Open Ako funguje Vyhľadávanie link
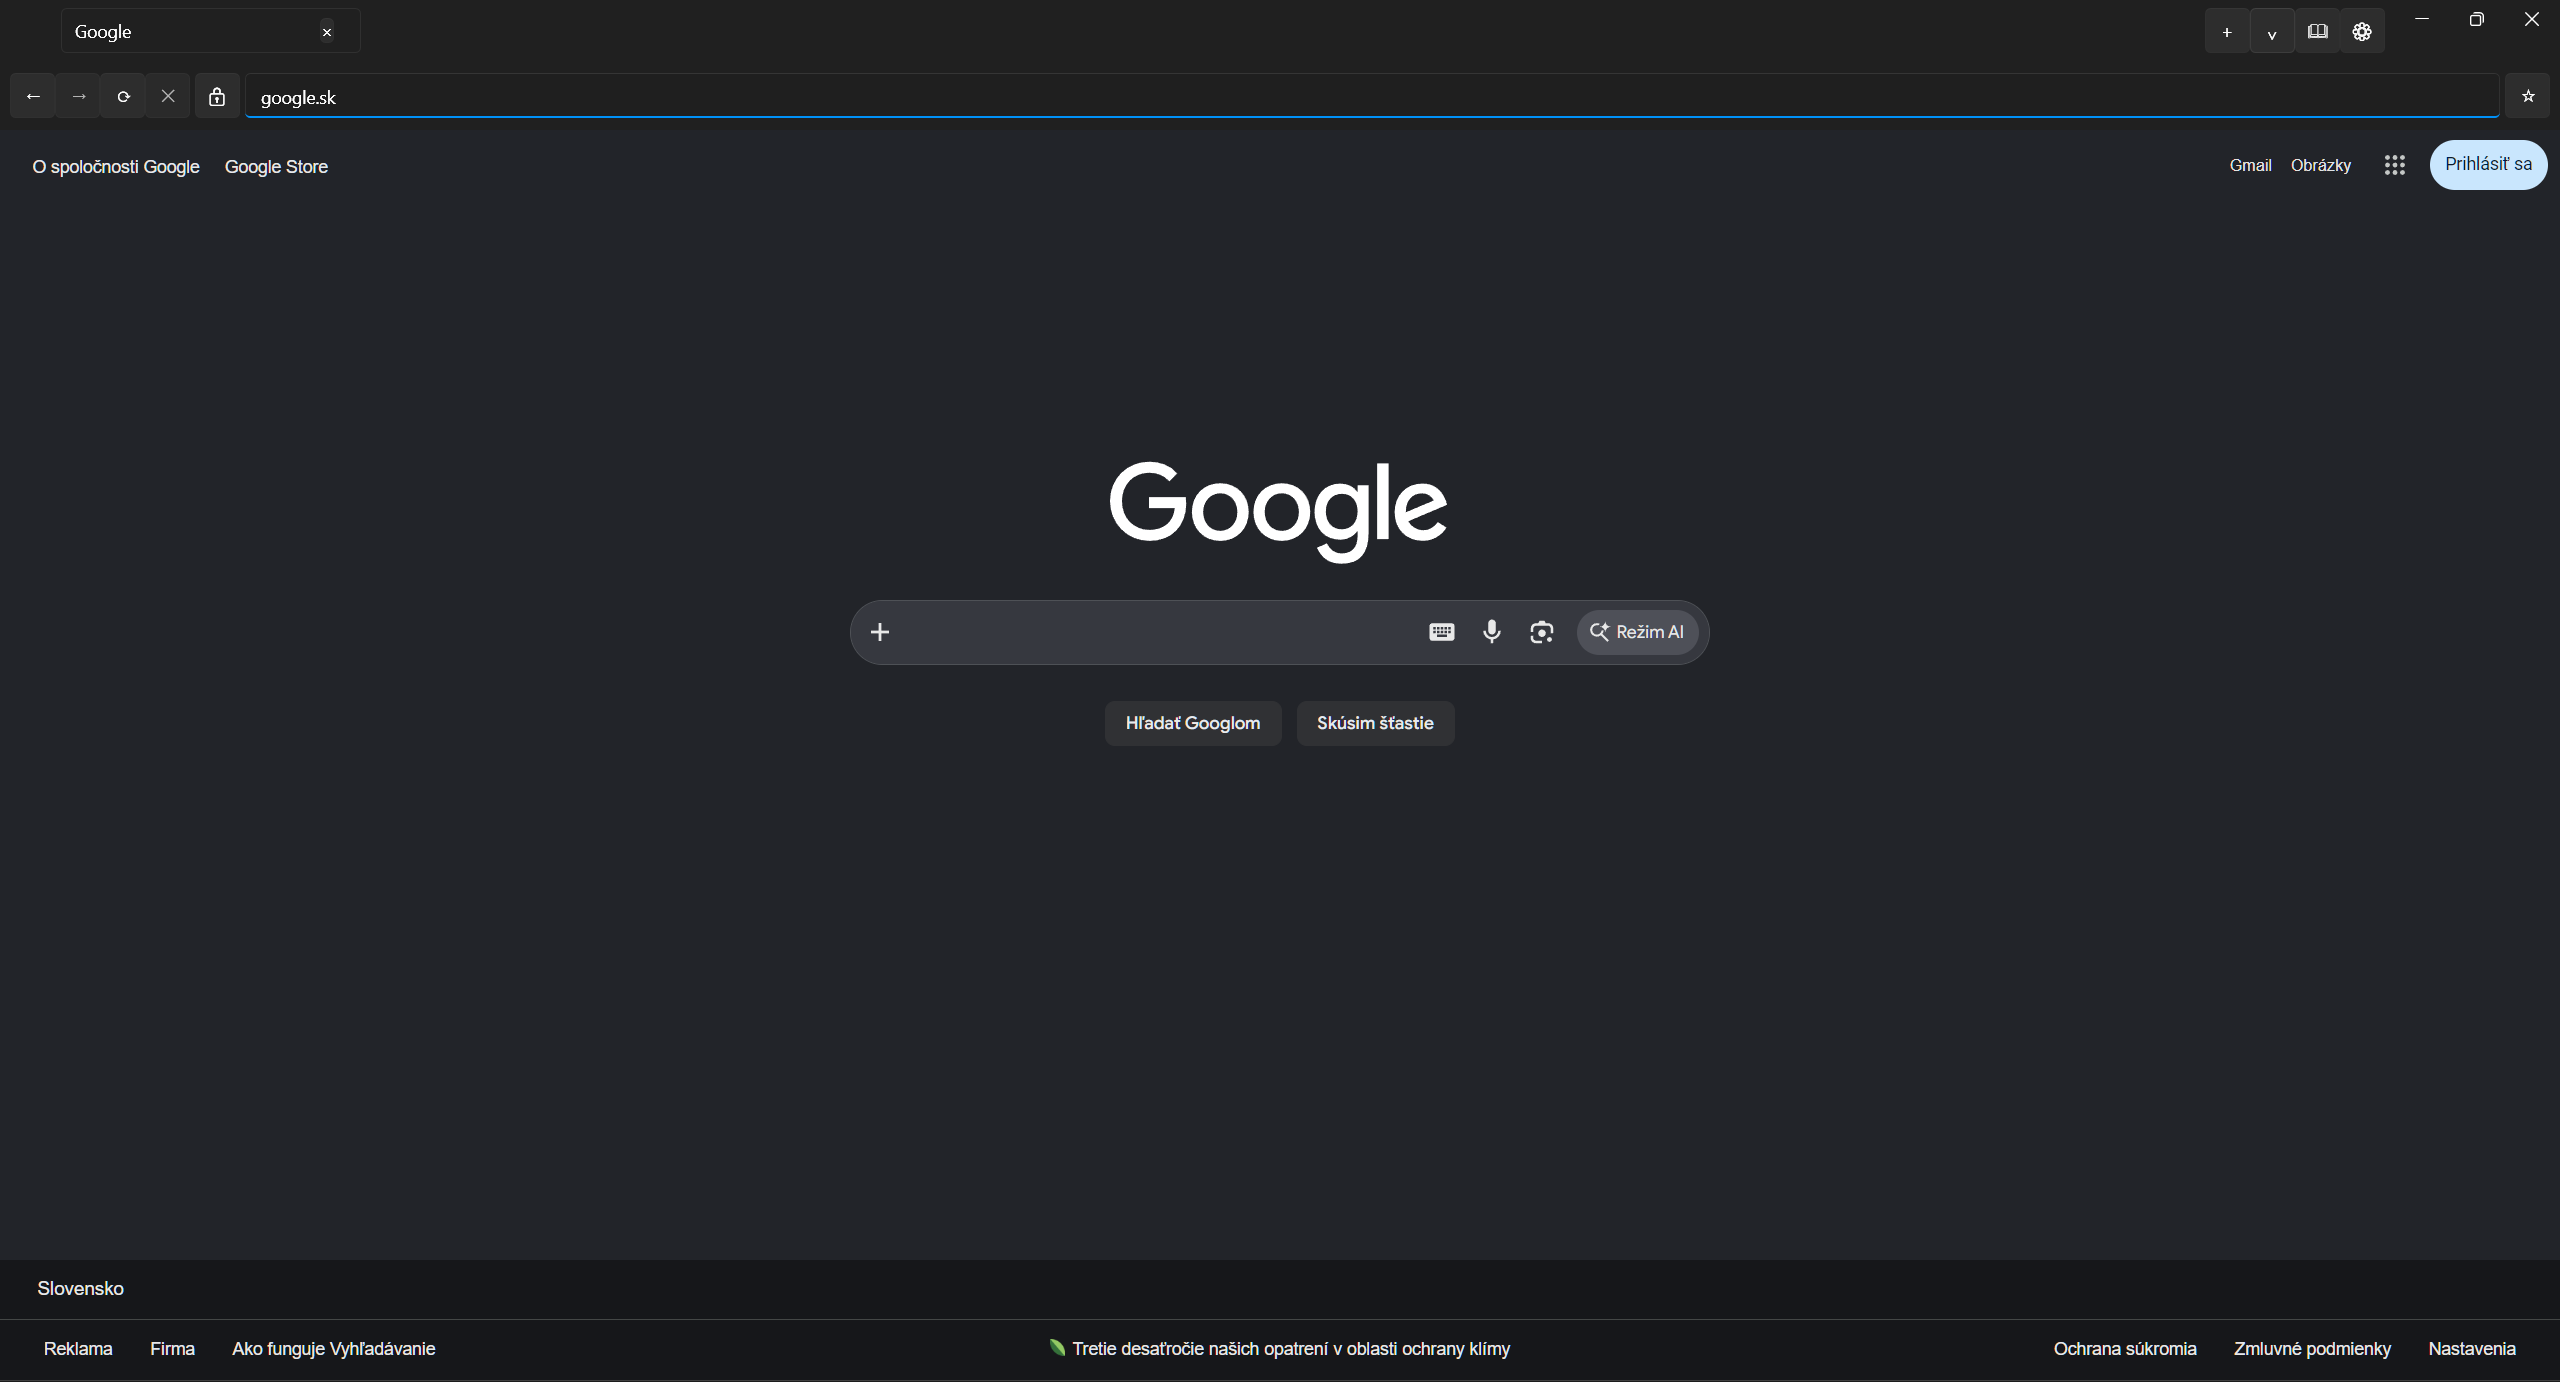 pyautogui.click(x=333, y=1349)
